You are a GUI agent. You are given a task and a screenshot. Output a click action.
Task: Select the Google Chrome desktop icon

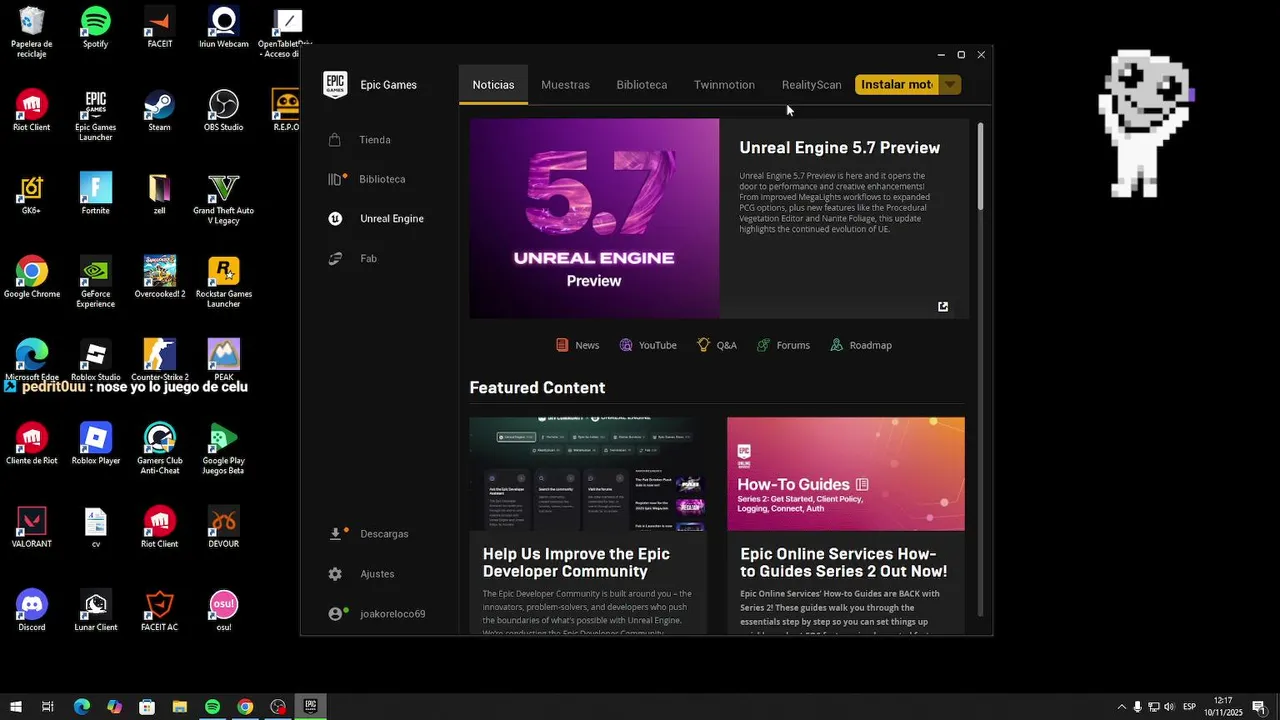tap(31, 277)
